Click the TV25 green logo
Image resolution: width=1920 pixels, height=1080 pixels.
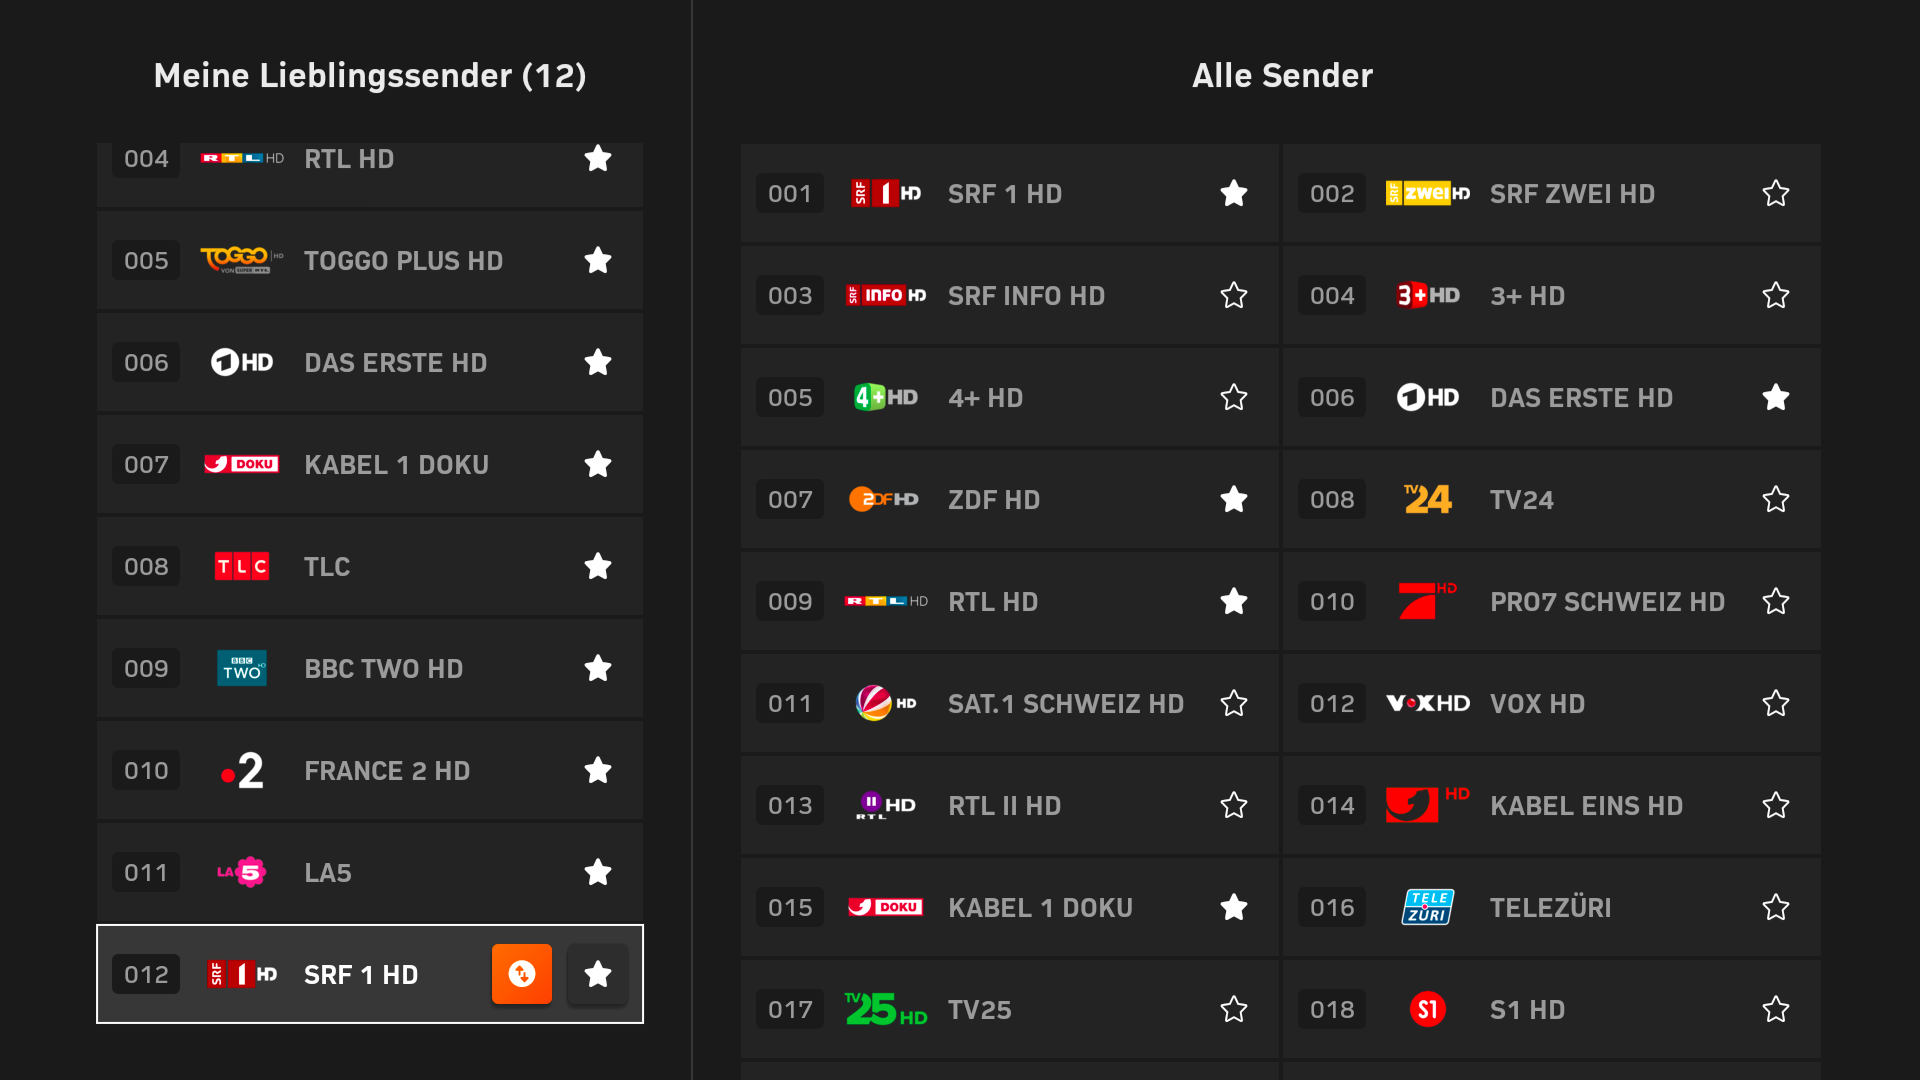tap(884, 1010)
